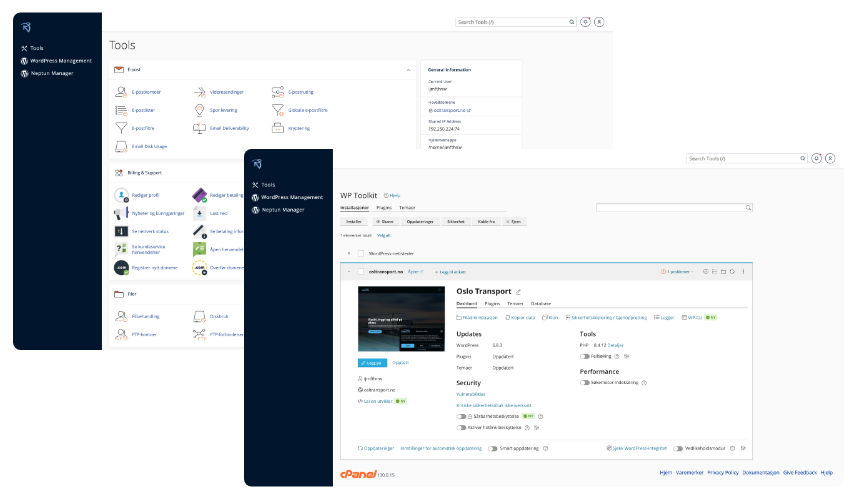Image resolution: width=859 pixels, height=500 pixels.
Task: Check the oslotransport.no site checkbox
Action: coord(360,271)
